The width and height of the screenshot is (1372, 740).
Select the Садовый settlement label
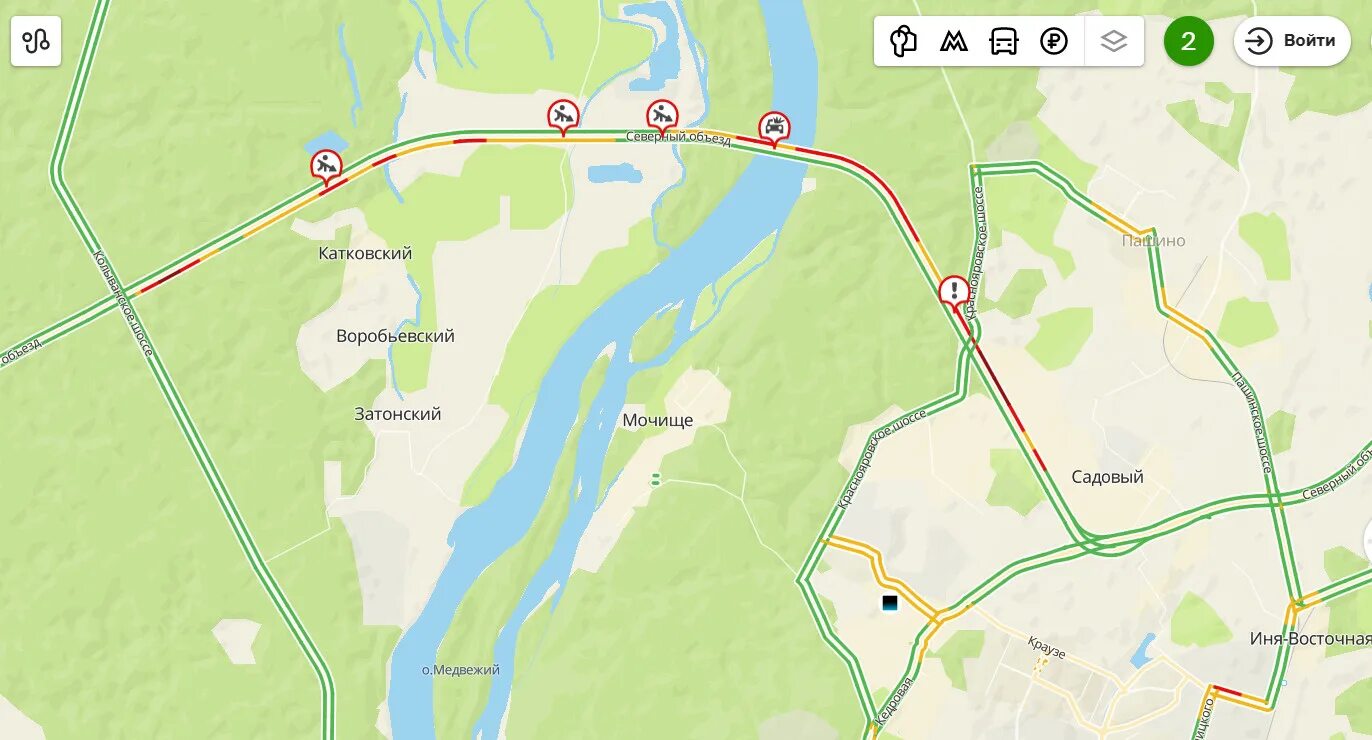point(1107,477)
